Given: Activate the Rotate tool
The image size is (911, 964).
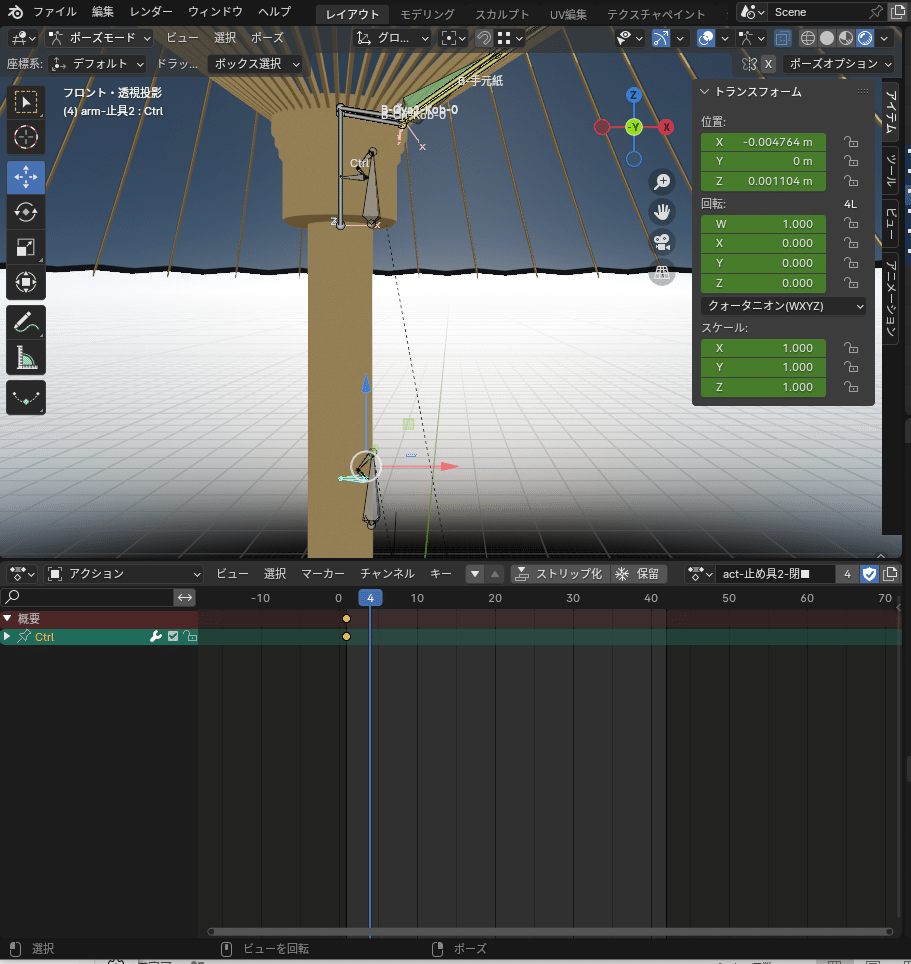Looking at the screenshot, I should pos(26,212).
